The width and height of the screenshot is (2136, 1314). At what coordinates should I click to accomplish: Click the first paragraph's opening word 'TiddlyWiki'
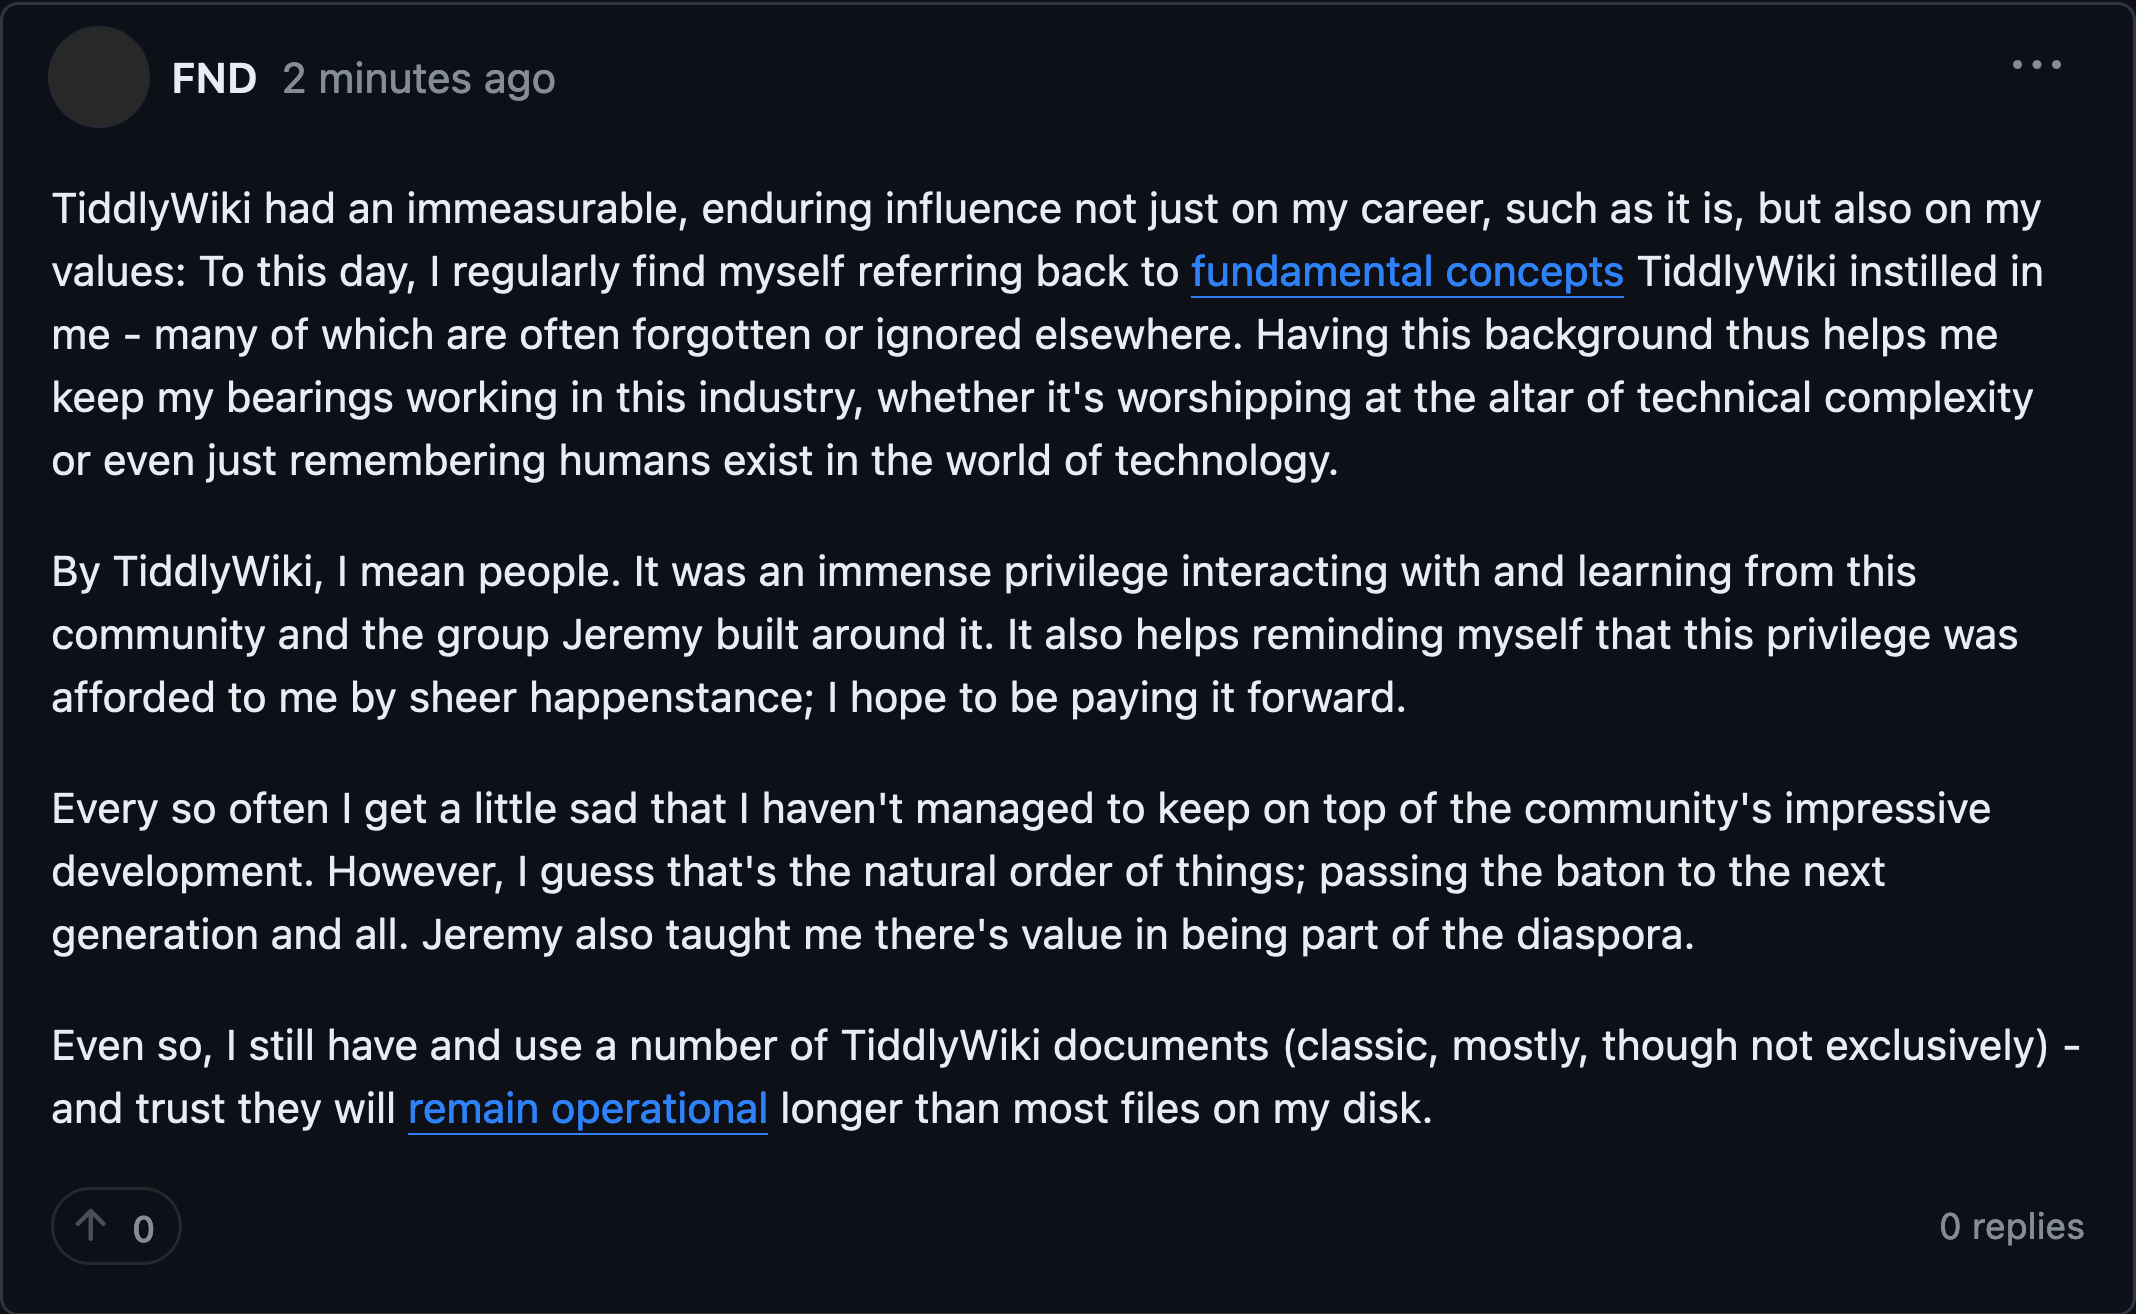point(151,209)
